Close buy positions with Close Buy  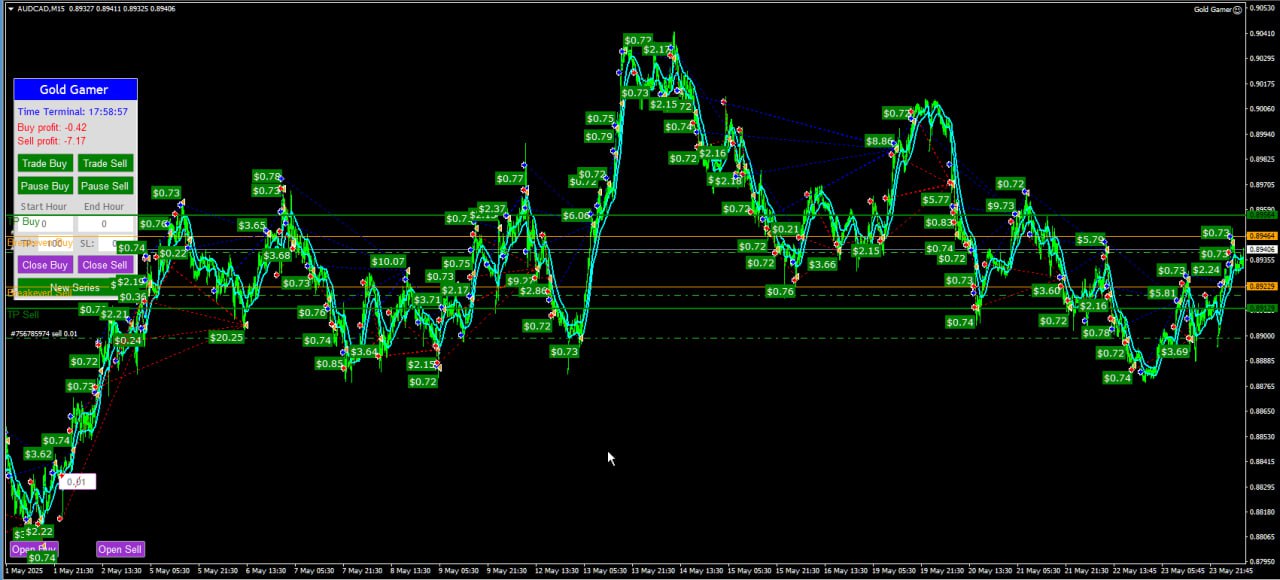pos(45,265)
